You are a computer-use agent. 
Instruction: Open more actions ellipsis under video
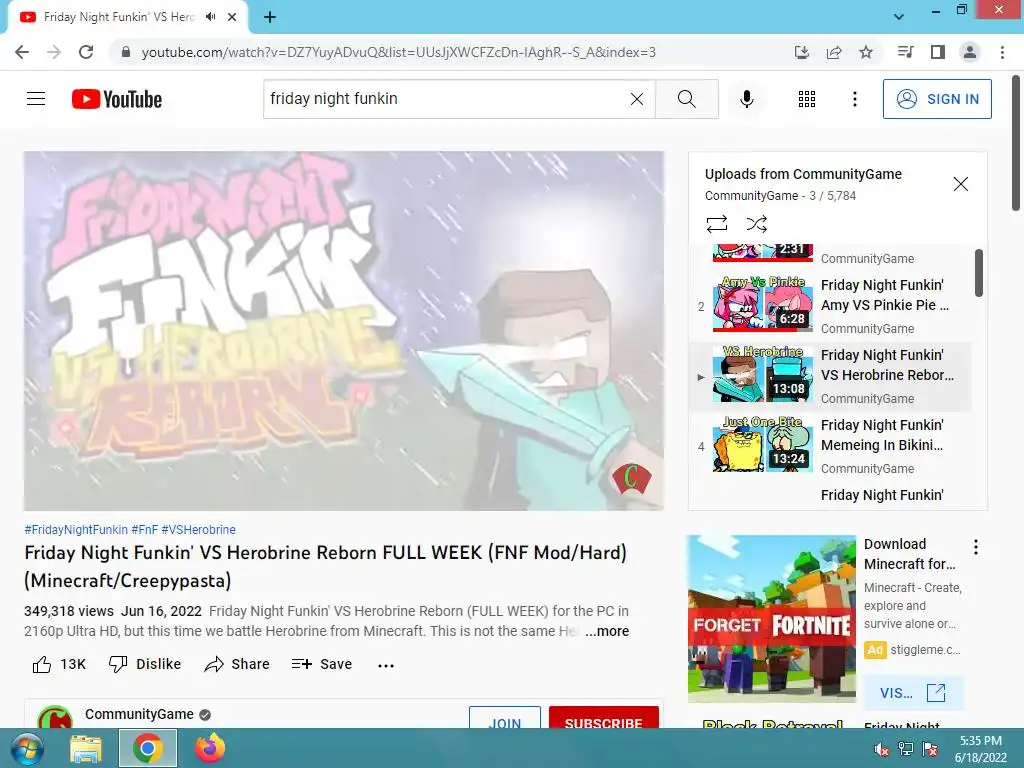click(386, 665)
